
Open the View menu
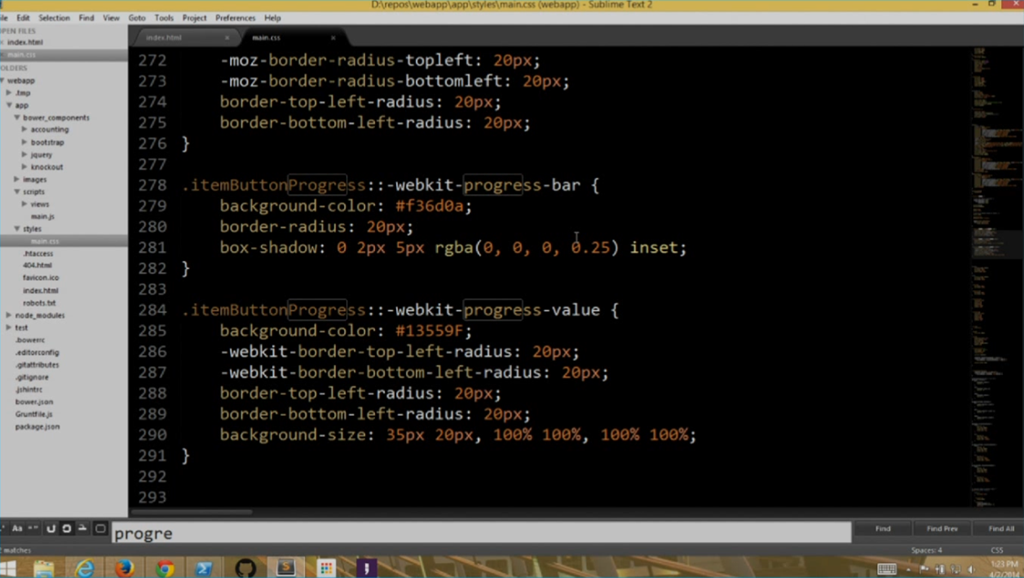point(111,18)
